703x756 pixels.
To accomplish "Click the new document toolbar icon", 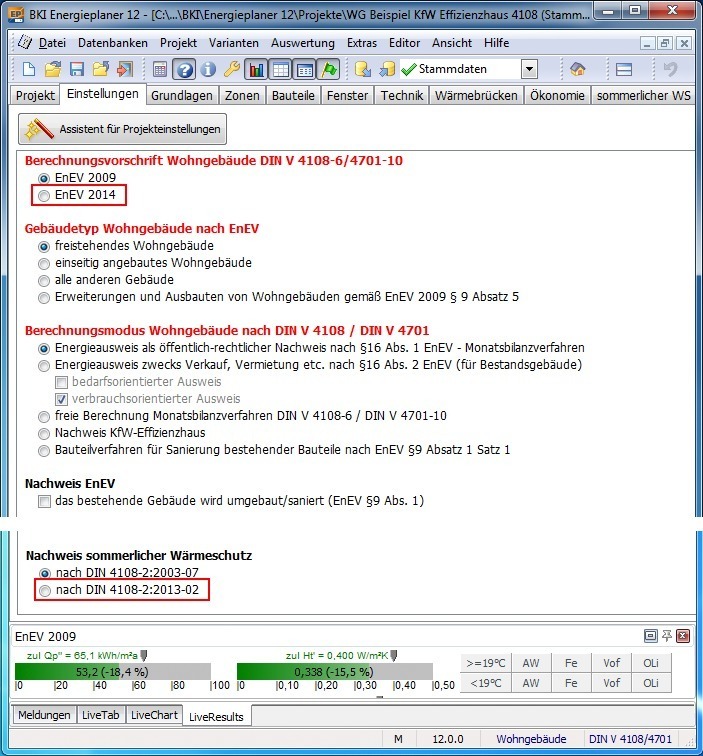I will [x=28, y=69].
